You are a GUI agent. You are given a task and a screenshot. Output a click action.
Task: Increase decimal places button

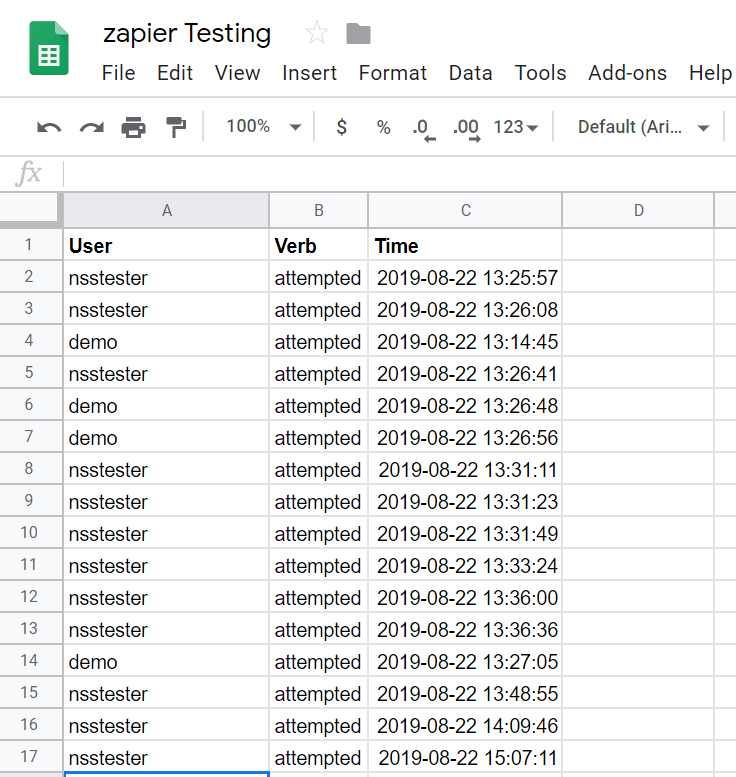click(466, 129)
